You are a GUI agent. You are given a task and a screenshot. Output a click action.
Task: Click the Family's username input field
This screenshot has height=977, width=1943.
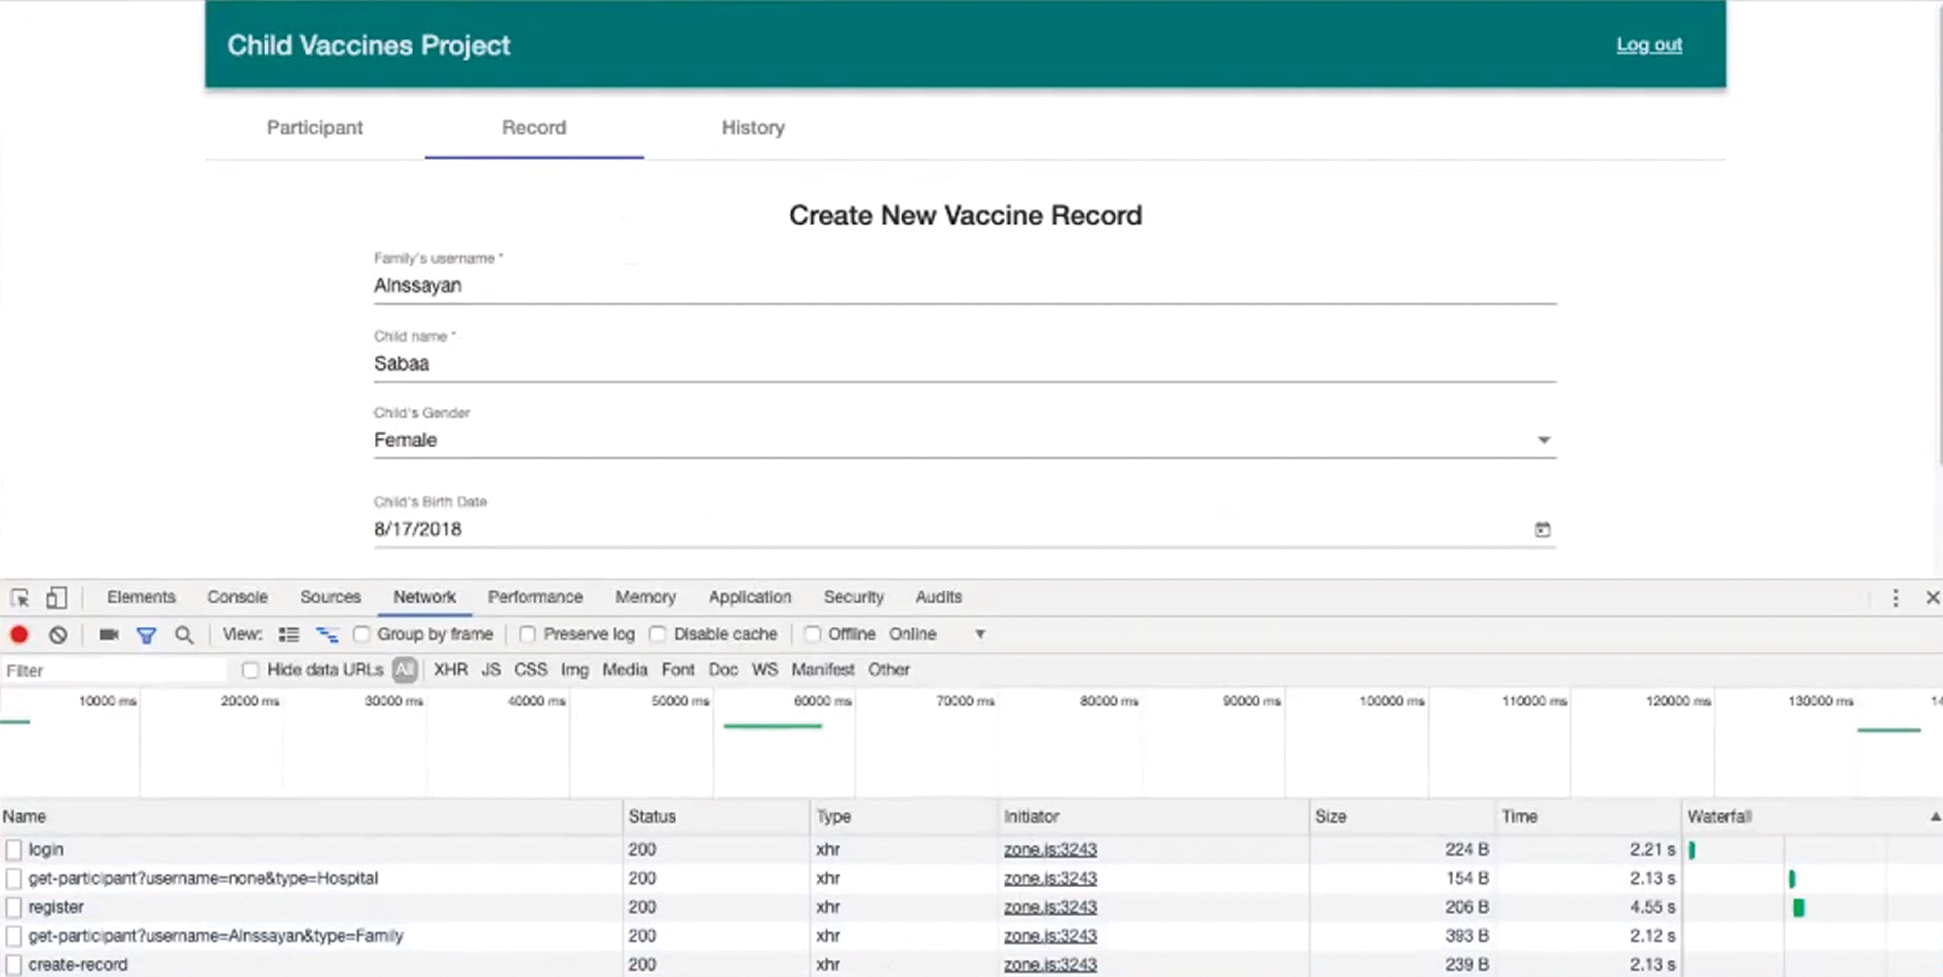964,286
